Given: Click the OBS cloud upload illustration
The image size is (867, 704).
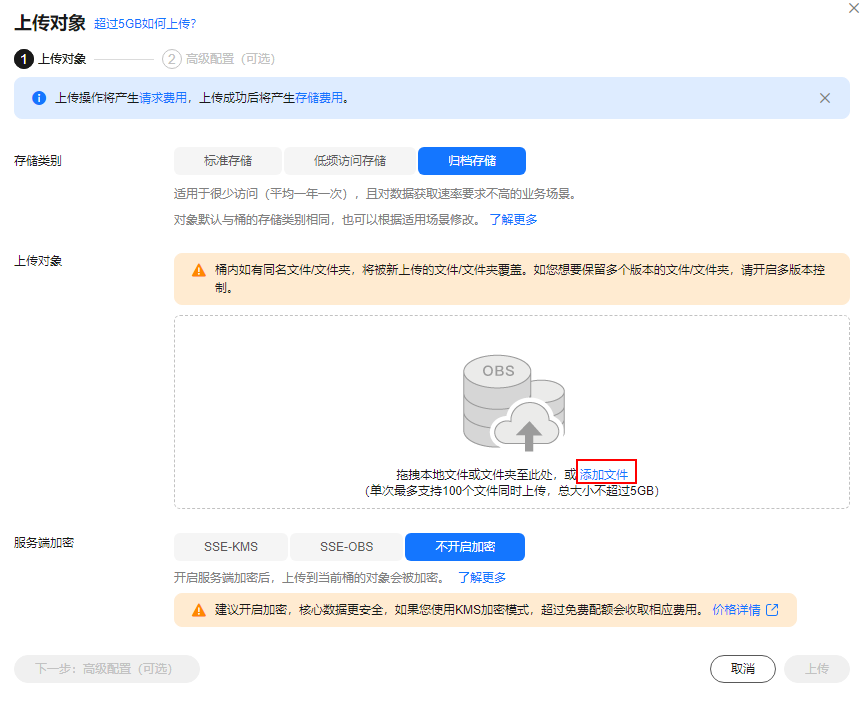Looking at the screenshot, I should pyautogui.click(x=514, y=403).
